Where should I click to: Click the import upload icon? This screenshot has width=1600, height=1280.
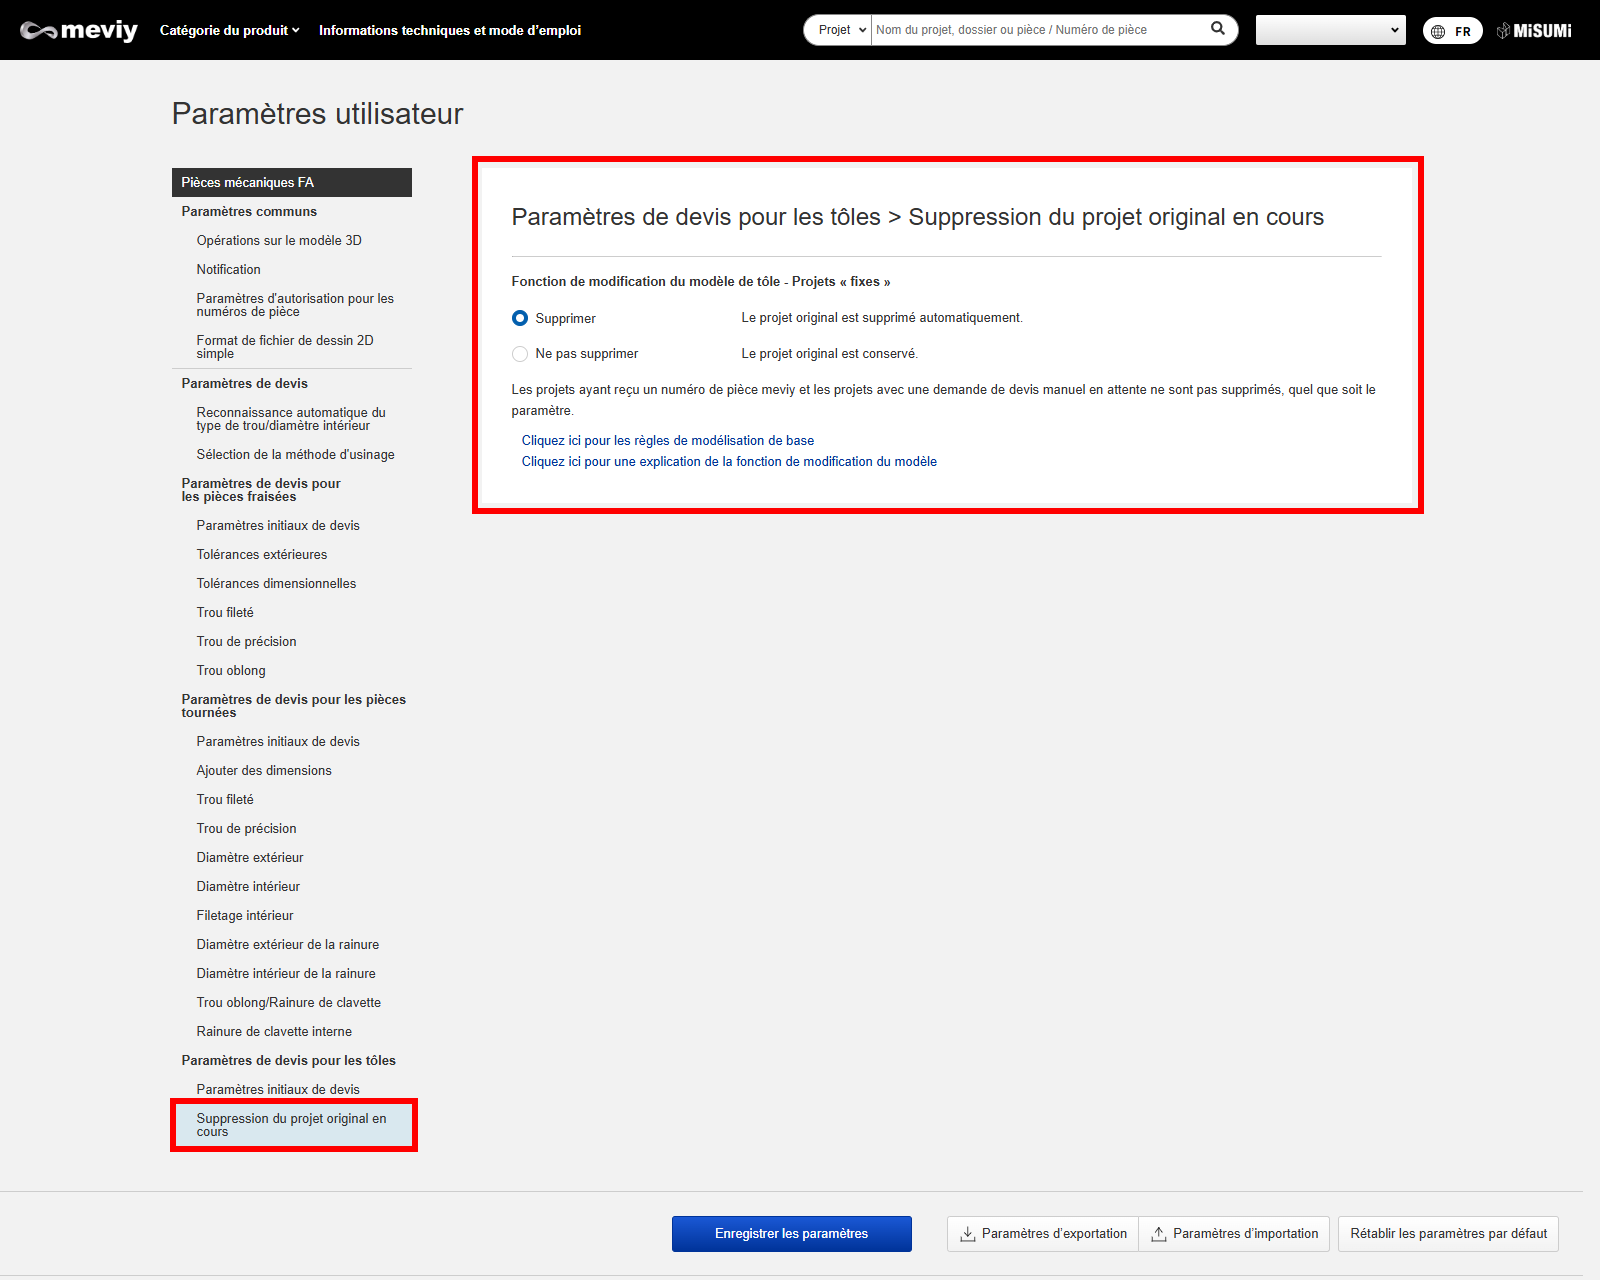[1158, 1234]
